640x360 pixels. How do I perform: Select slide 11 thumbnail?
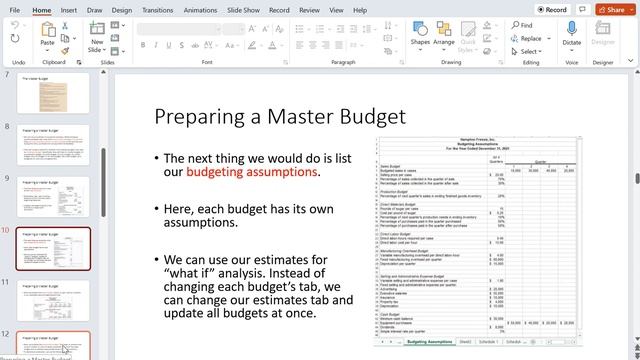pyautogui.click(x=53, y=300)
